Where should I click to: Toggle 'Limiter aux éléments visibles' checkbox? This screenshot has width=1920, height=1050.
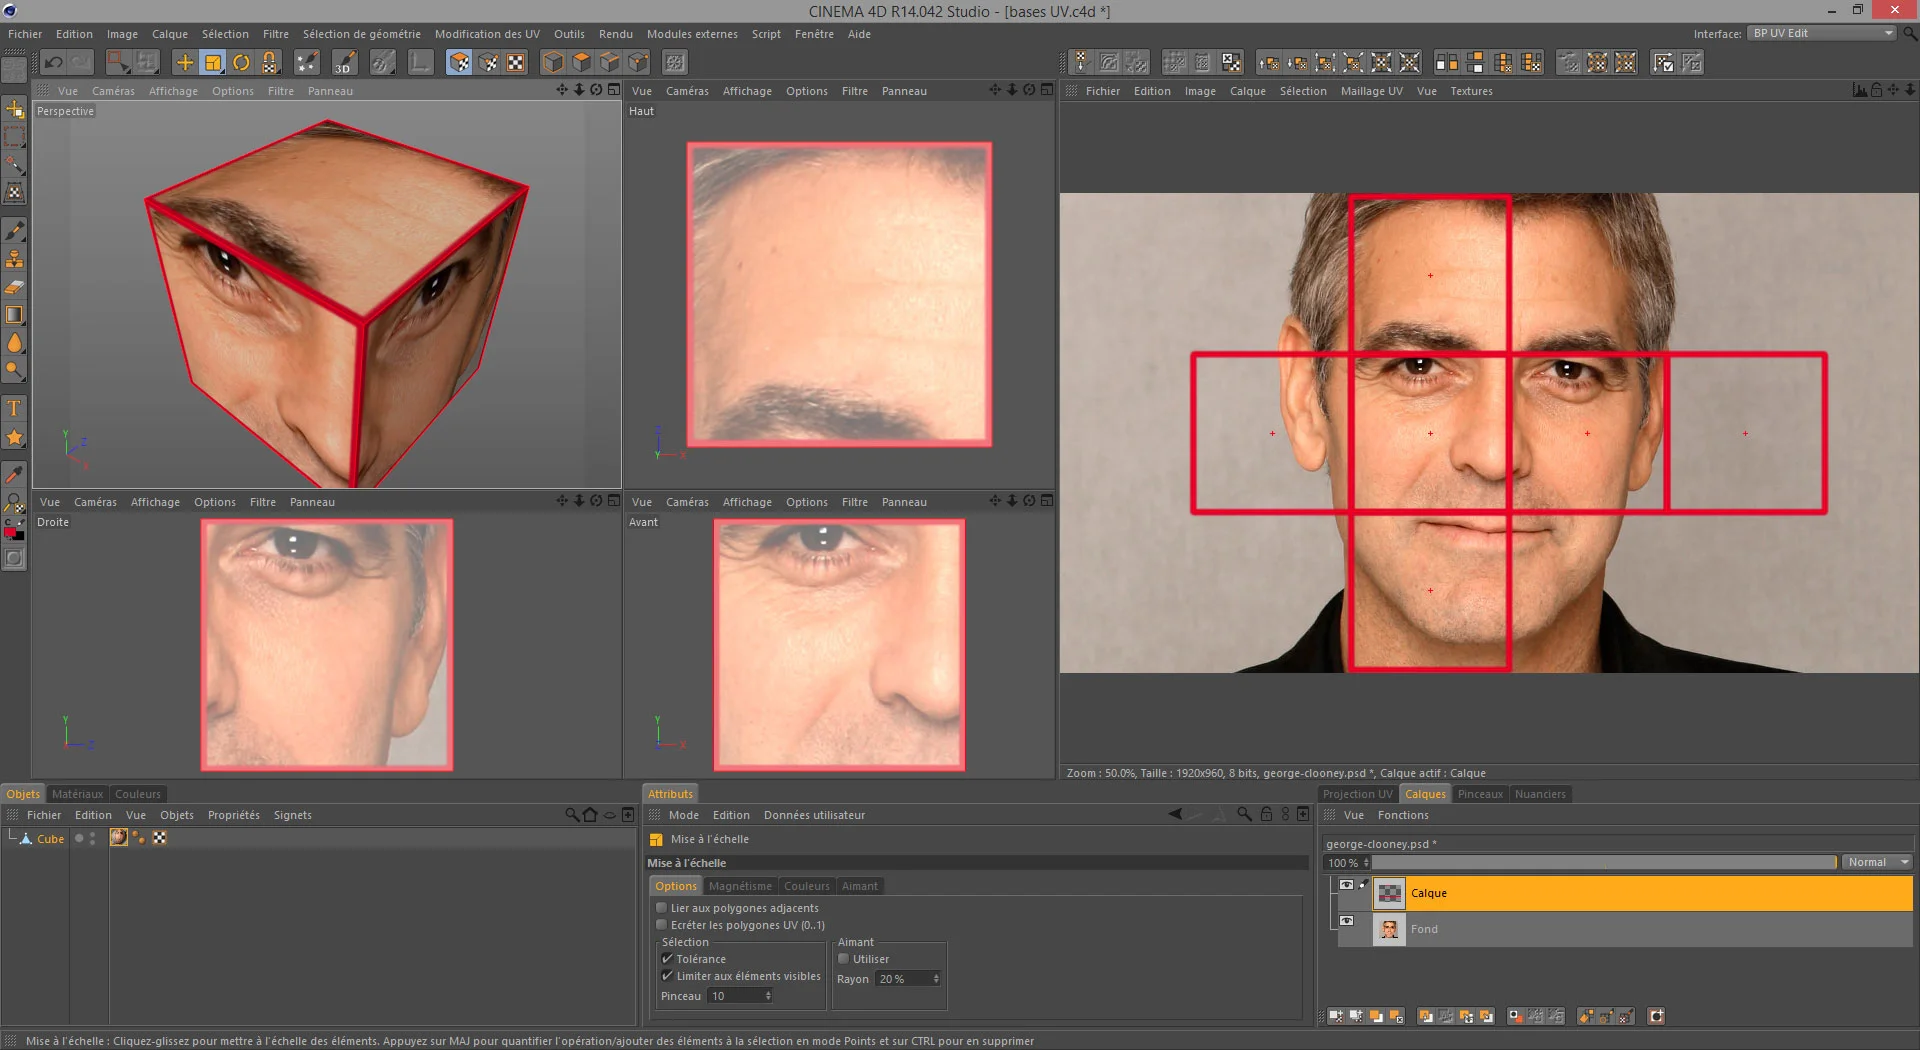[x=667, y=976]
